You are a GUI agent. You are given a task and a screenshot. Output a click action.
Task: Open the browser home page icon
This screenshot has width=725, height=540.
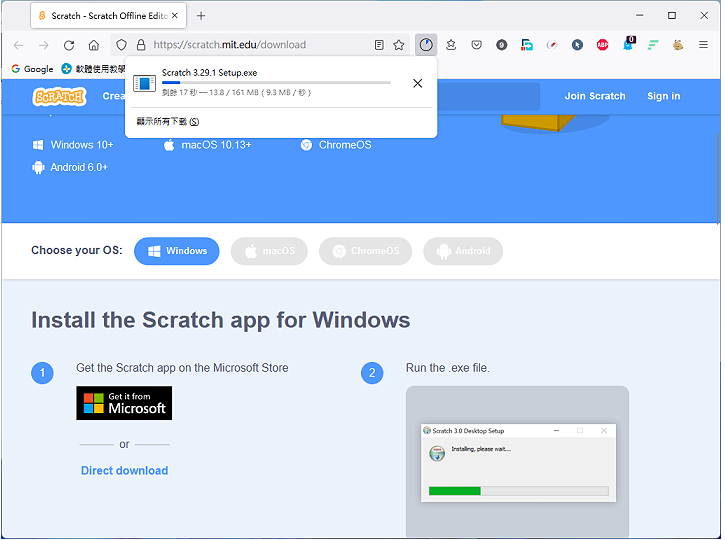[x=94, y=45]
